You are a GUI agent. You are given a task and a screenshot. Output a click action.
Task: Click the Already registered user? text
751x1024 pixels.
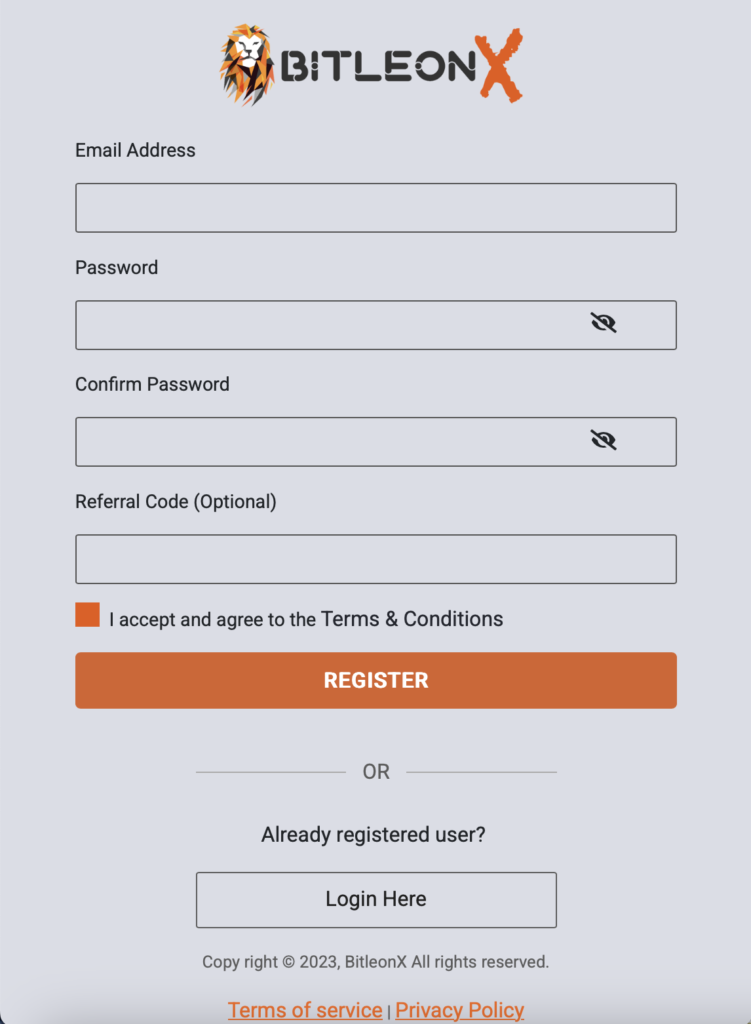[374, 835]
